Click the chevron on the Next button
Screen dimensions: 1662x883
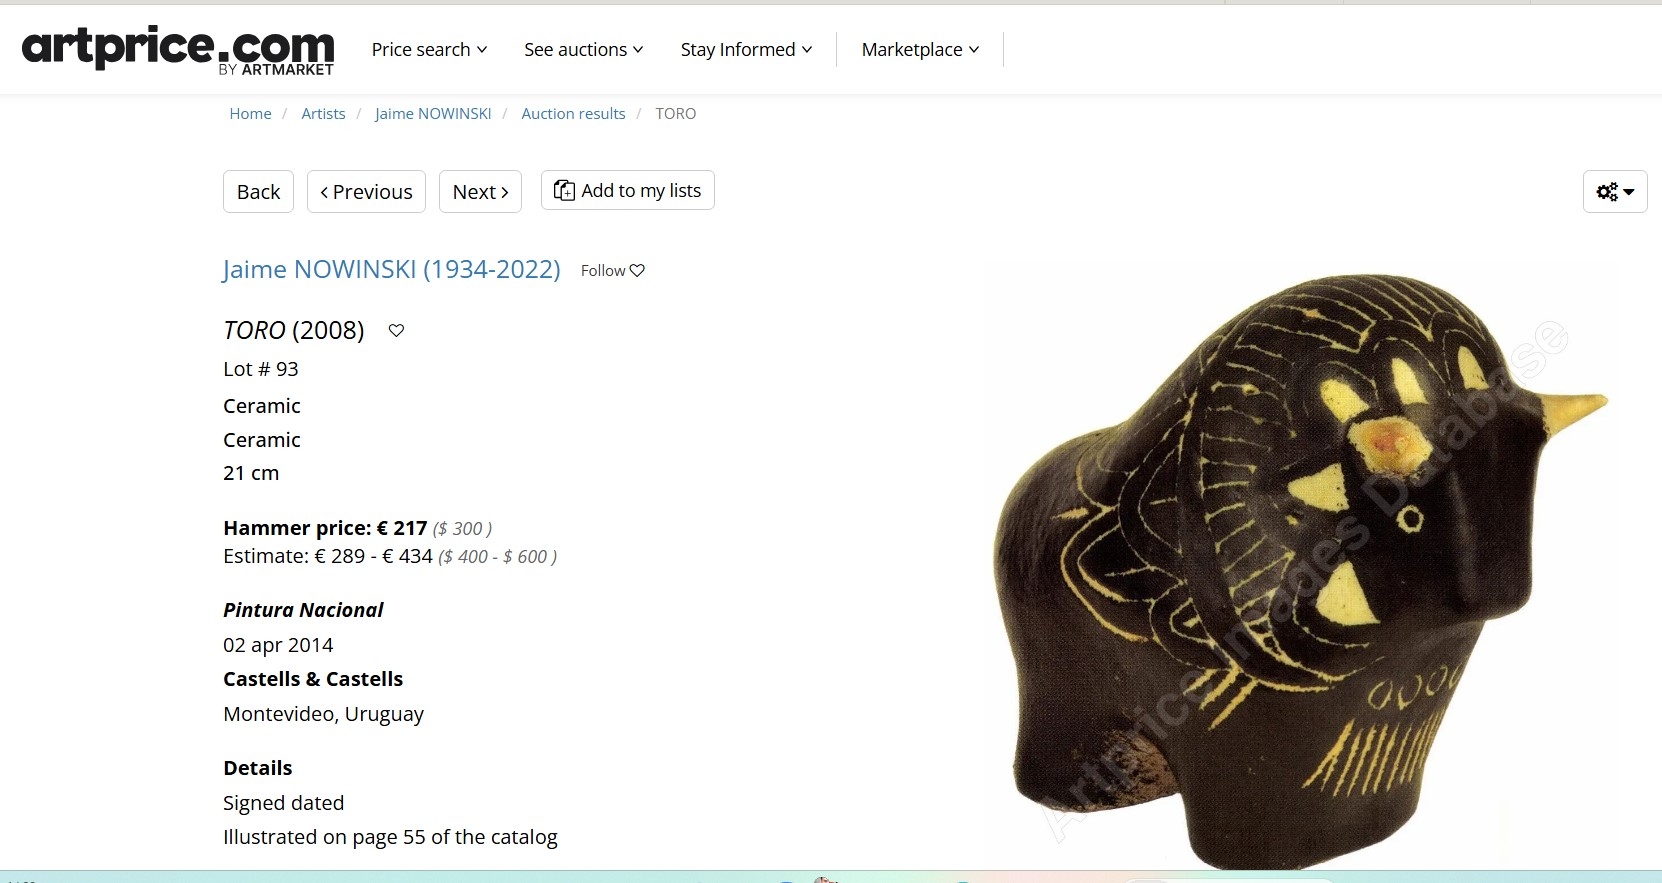click(x=505, y=192)
